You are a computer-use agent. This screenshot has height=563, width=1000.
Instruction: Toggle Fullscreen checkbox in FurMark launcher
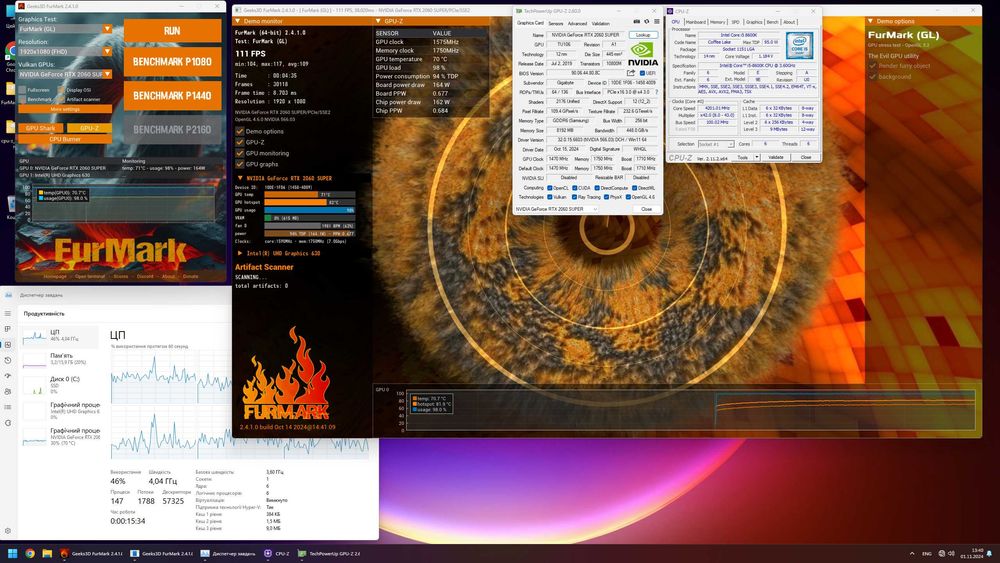pos(22,90)
